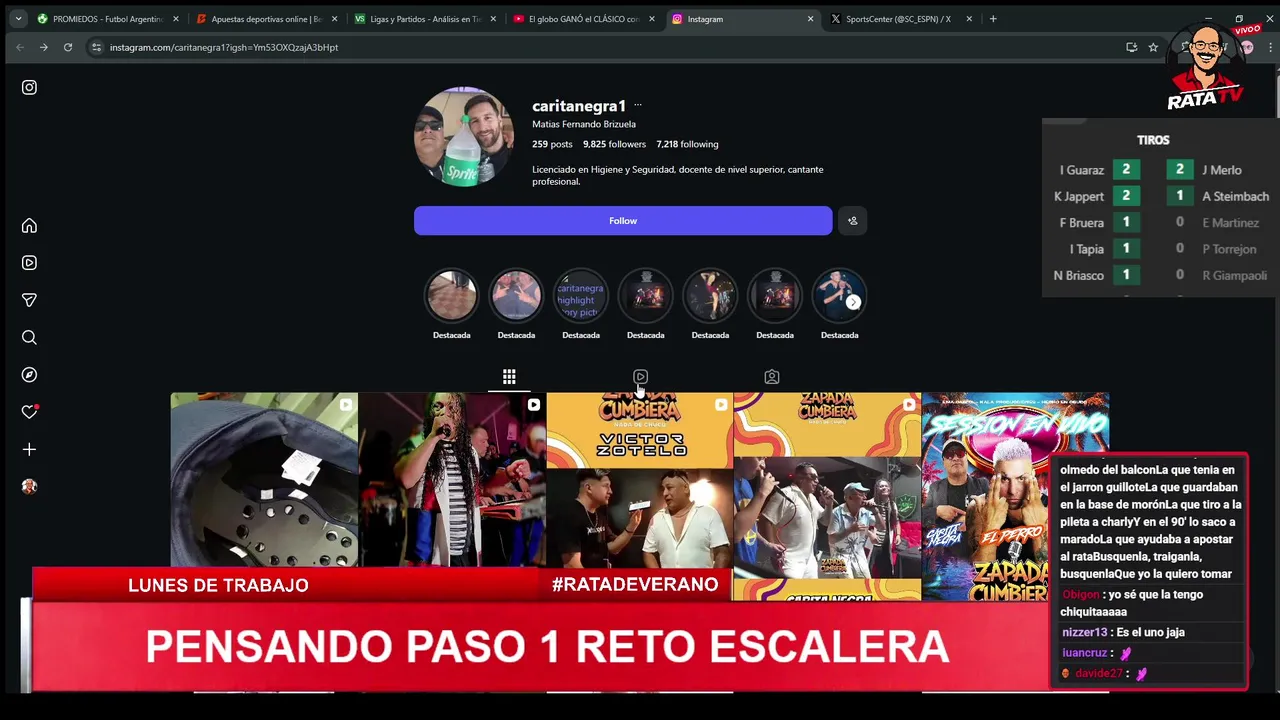Viewport: 1280px width, 720px height.
Task: Open new browser tab
Action: tap(993, 19)
